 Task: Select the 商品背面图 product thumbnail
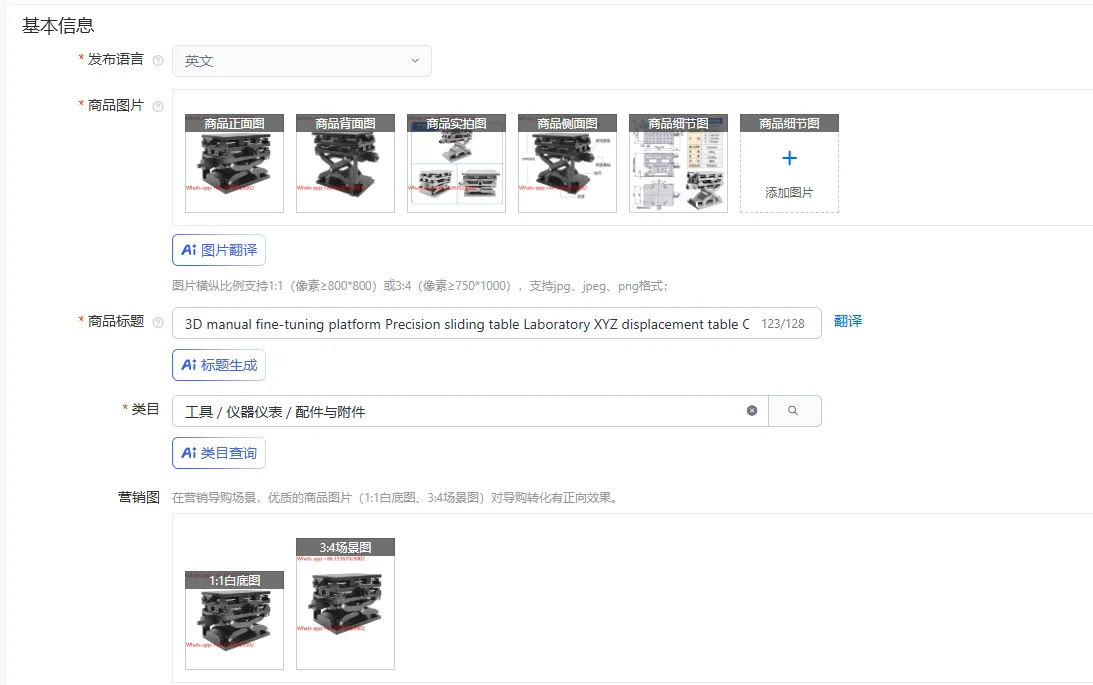coord(345,163)
